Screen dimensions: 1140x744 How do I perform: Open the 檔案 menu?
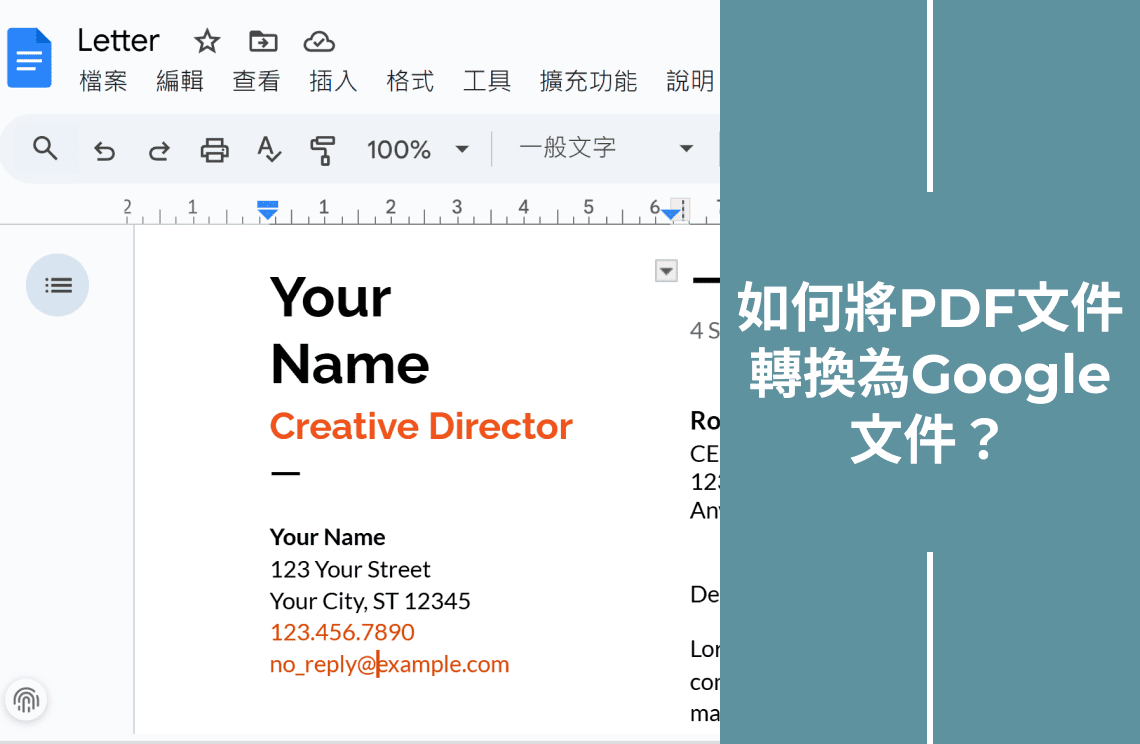103,81
